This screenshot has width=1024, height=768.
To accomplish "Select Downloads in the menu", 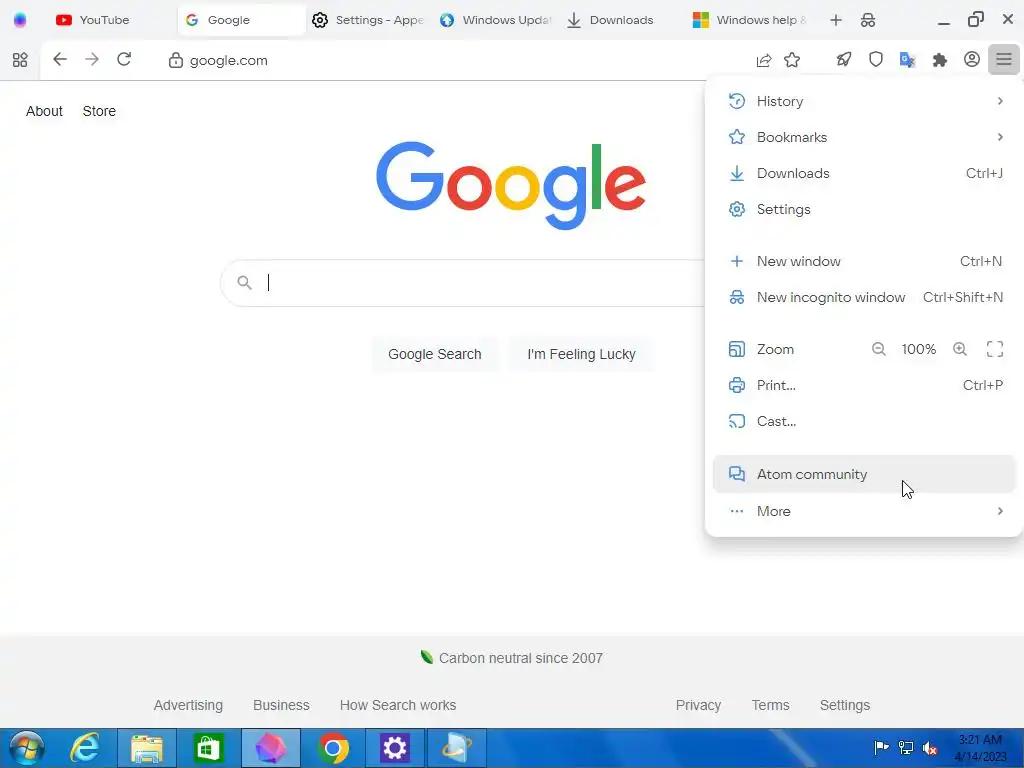I will click(864, 173).
